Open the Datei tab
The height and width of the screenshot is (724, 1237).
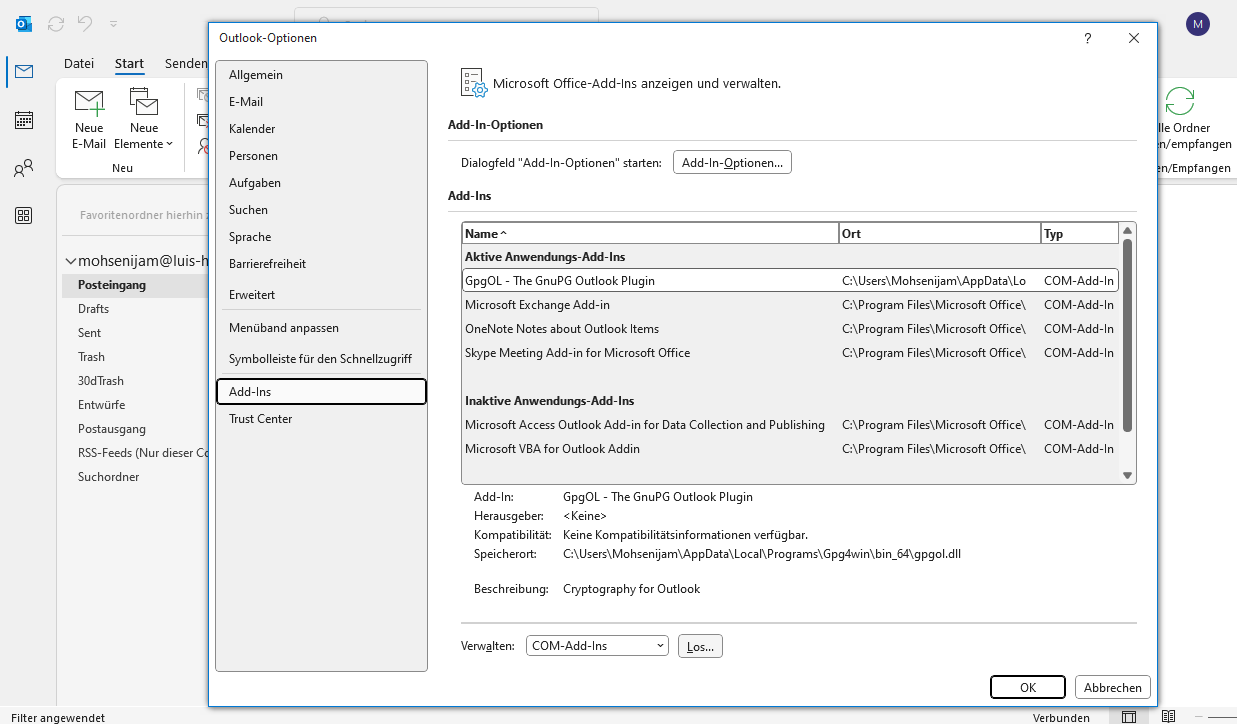(79, 63)
